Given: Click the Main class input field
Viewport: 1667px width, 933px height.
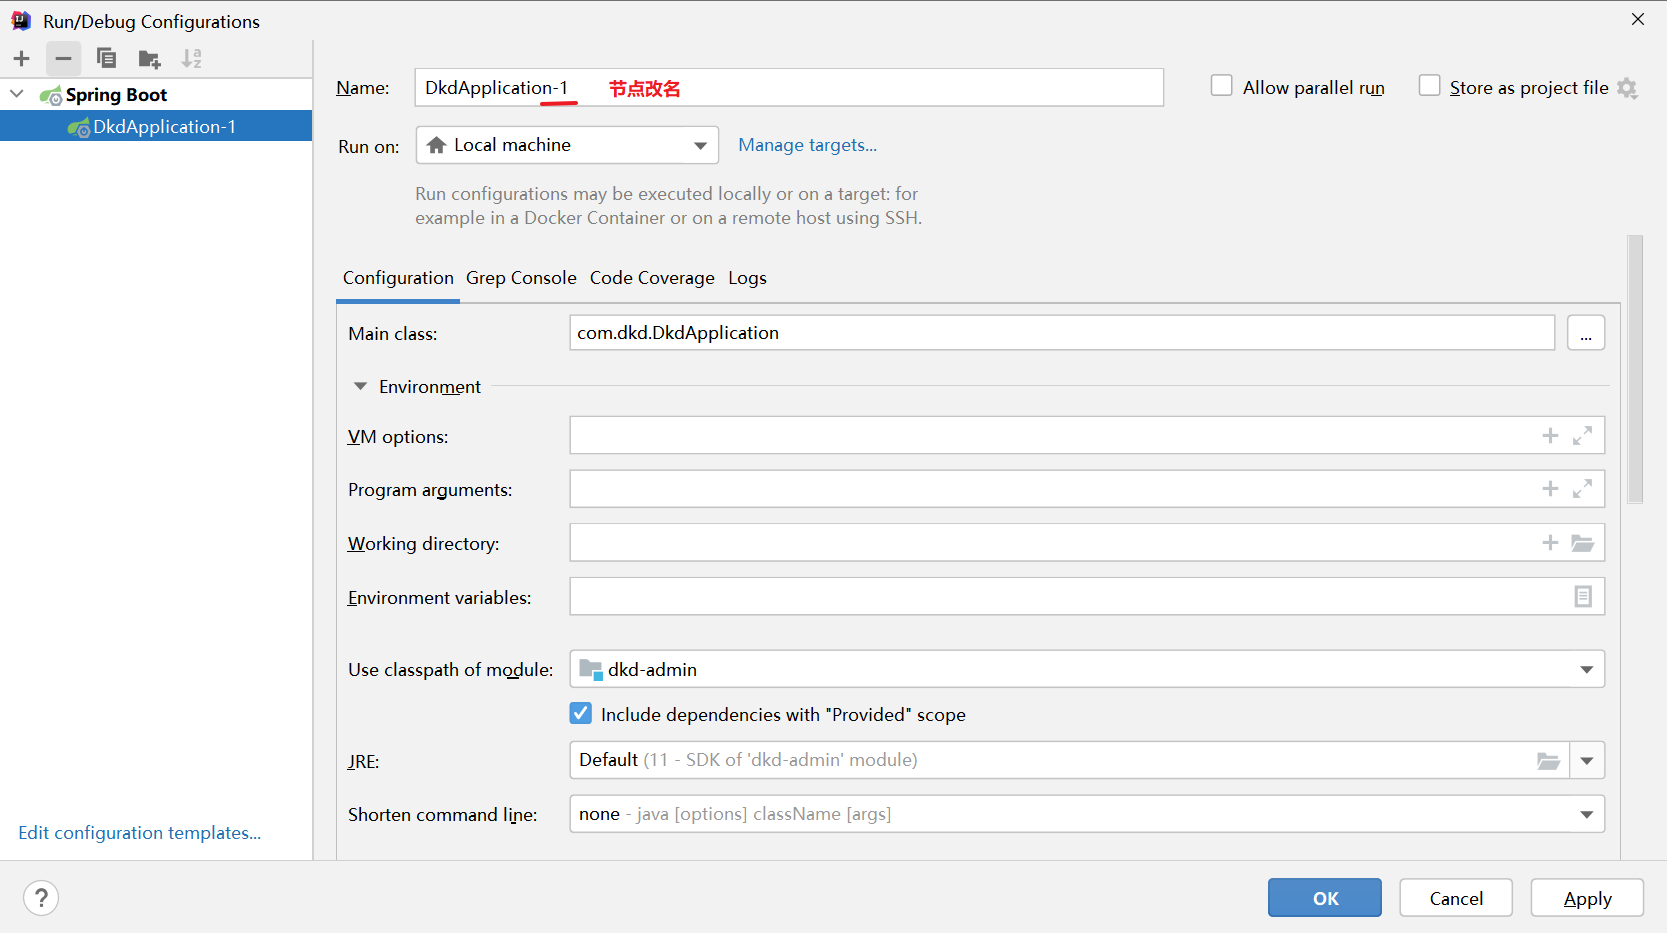Looking at the screenshot, I should 1061,333.
